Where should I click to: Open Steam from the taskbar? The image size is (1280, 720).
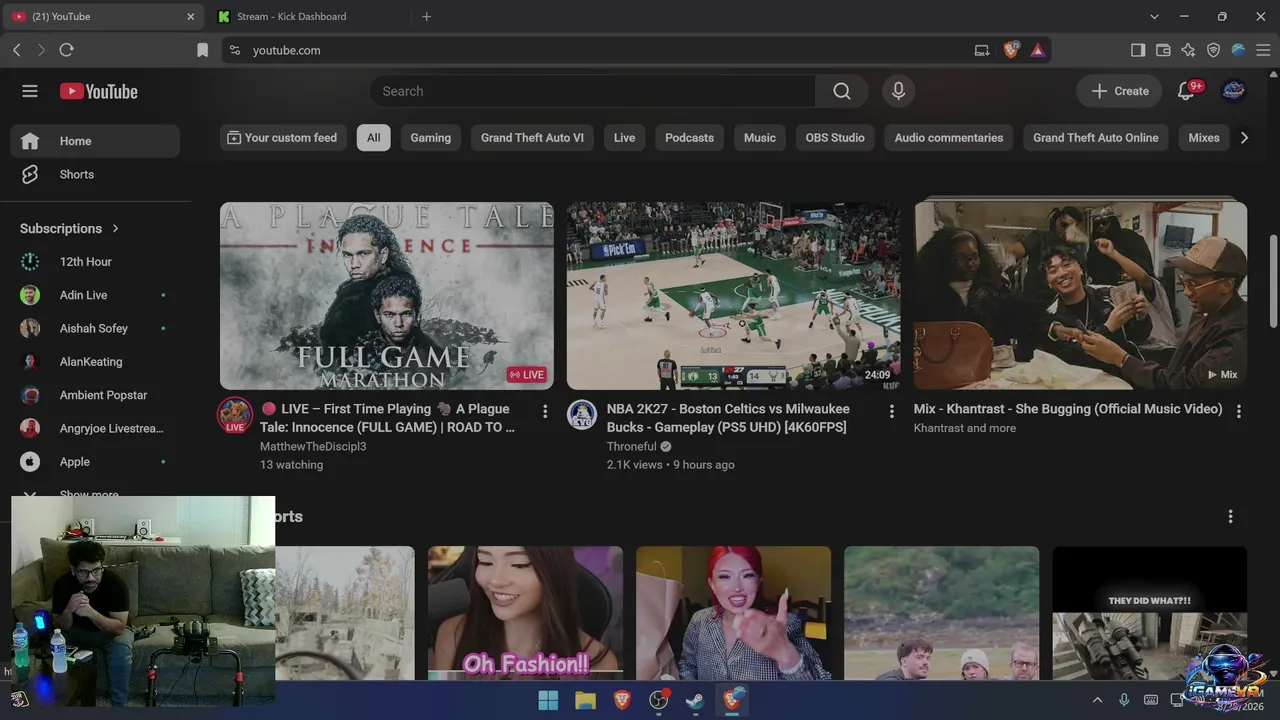coord(695,700)
